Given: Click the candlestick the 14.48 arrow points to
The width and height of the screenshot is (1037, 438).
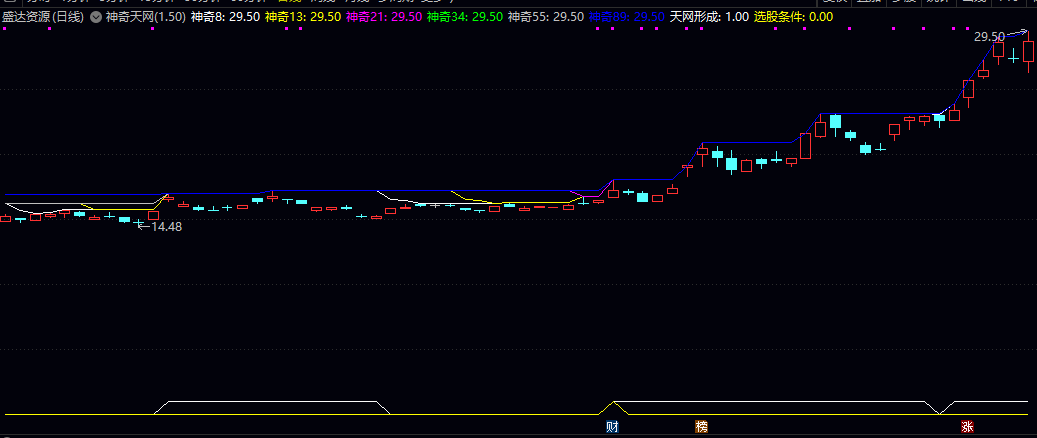Looking at the screenshot, I should coord(139,222).
